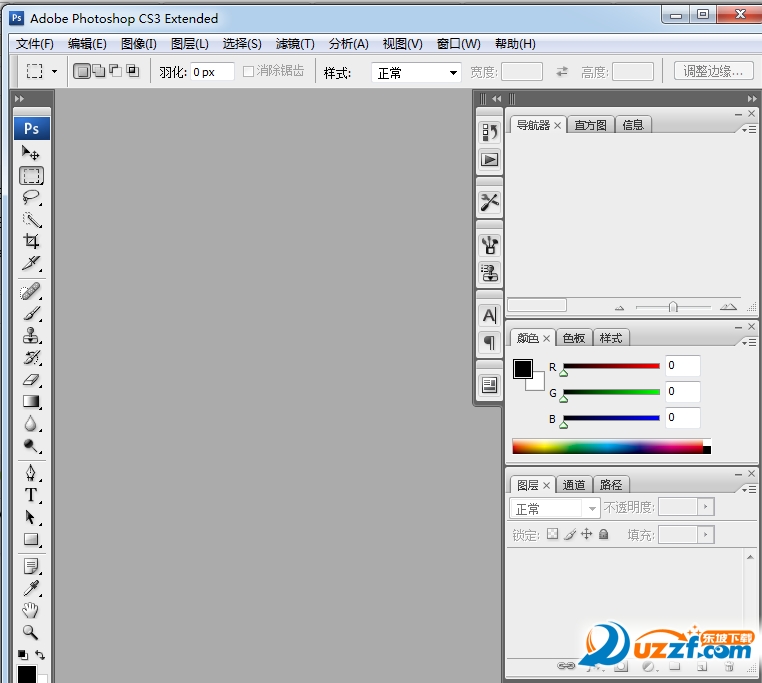Screen dimensions: 762x683
Task: Switch to the 色板 tab
Action: pos(574,338)
